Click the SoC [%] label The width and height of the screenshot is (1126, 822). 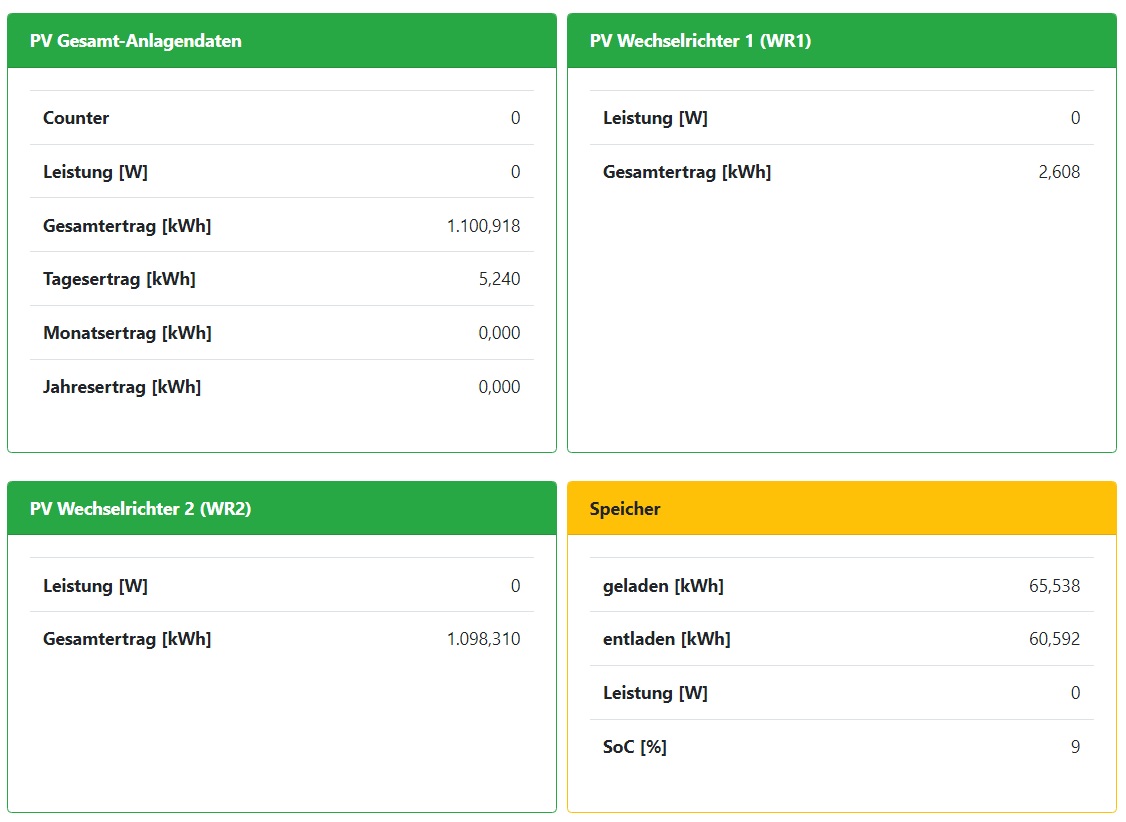pyautogui.click(x=634, y=747)
